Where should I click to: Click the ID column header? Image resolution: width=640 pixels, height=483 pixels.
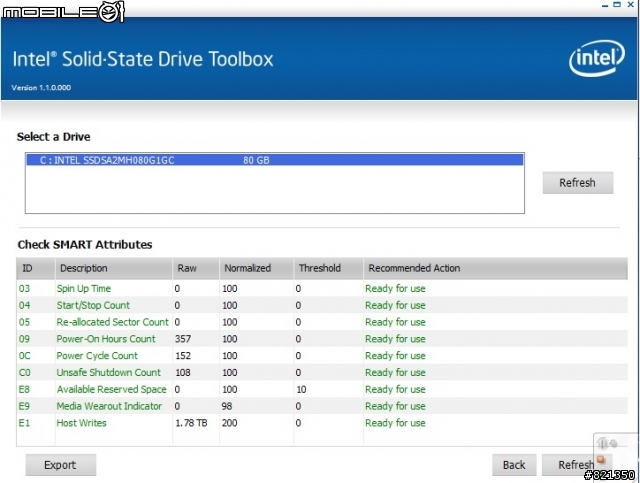pos(36,268)
